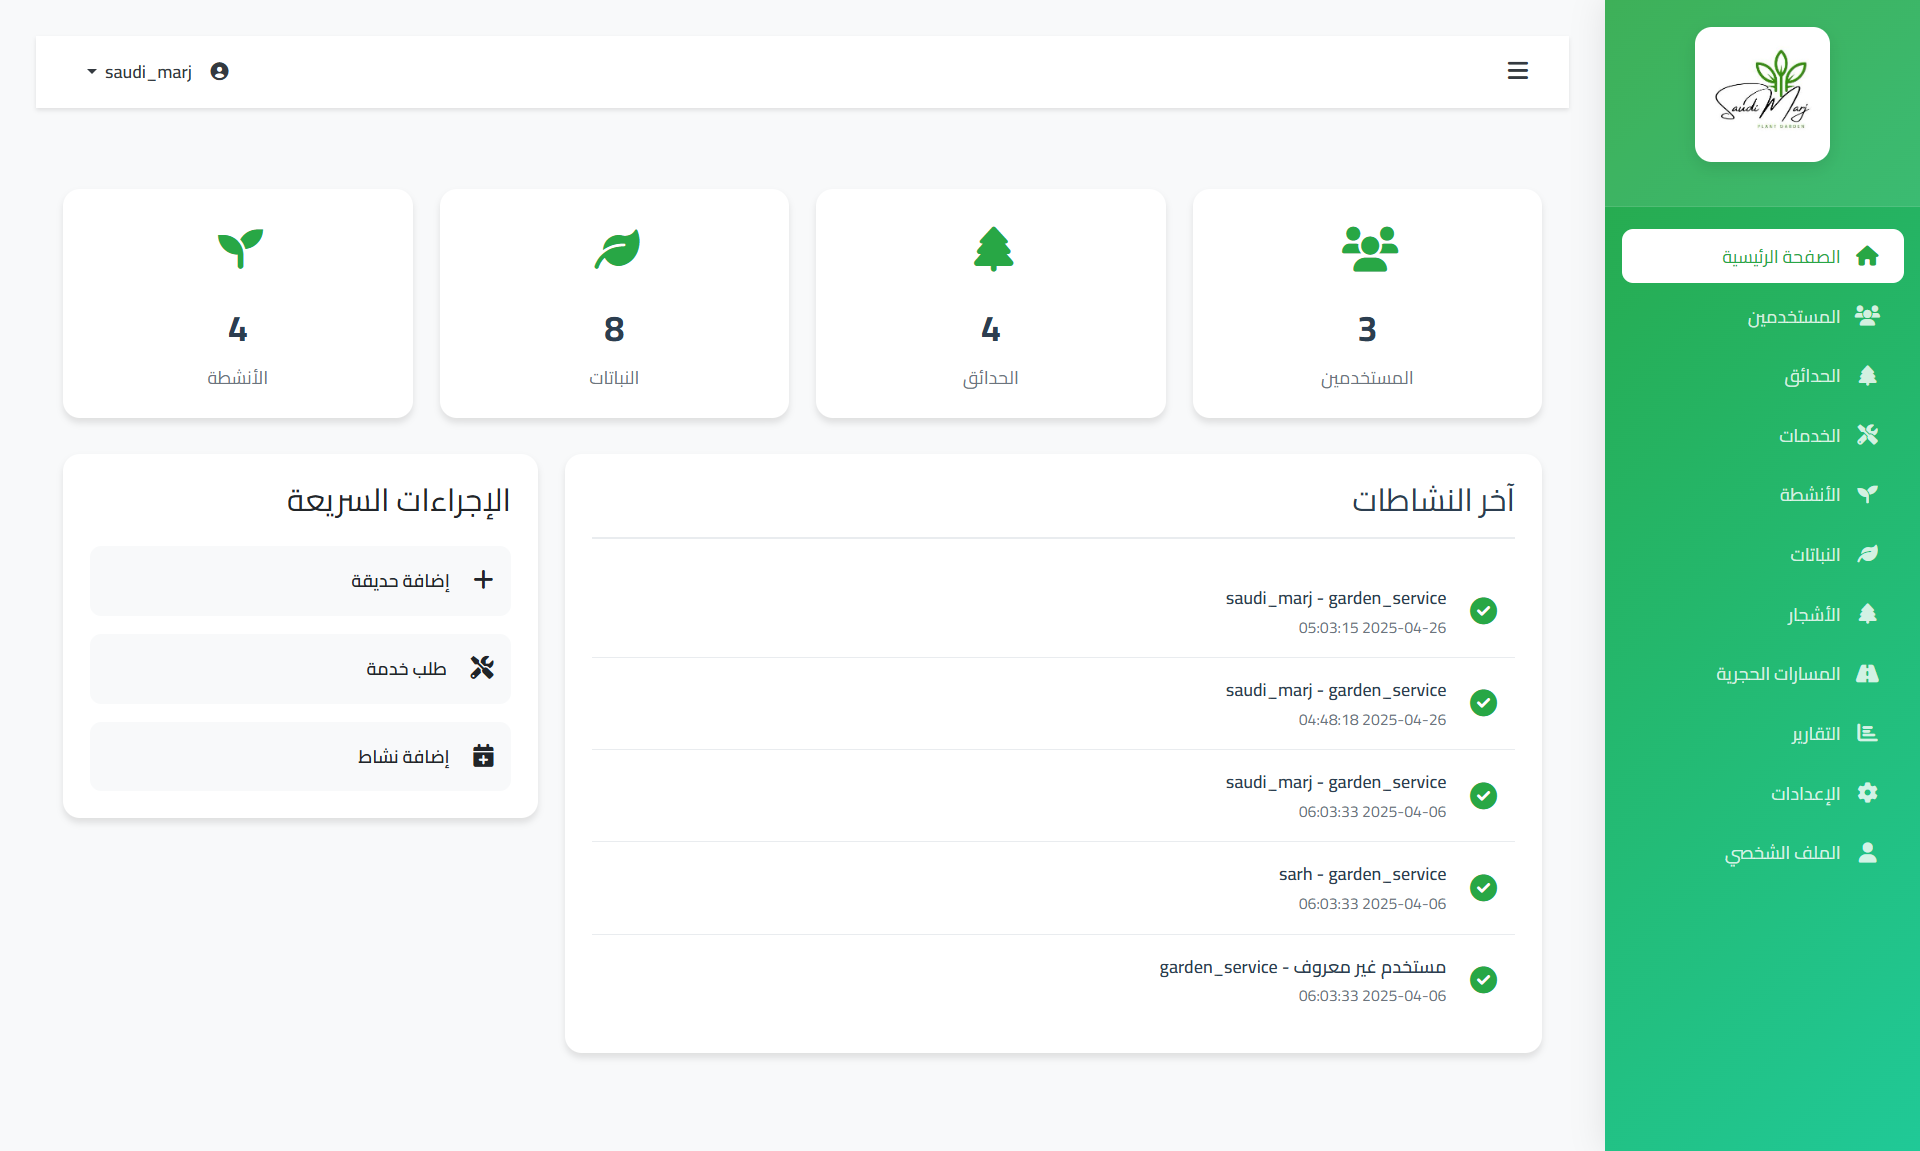Click the road icon next to المسارات الحجرية
The image size is (1920, 1151).
1867,673
